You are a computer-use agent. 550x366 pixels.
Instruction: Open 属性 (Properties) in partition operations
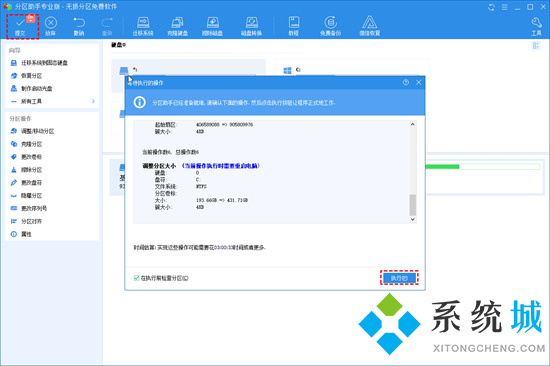click(21, 234)
